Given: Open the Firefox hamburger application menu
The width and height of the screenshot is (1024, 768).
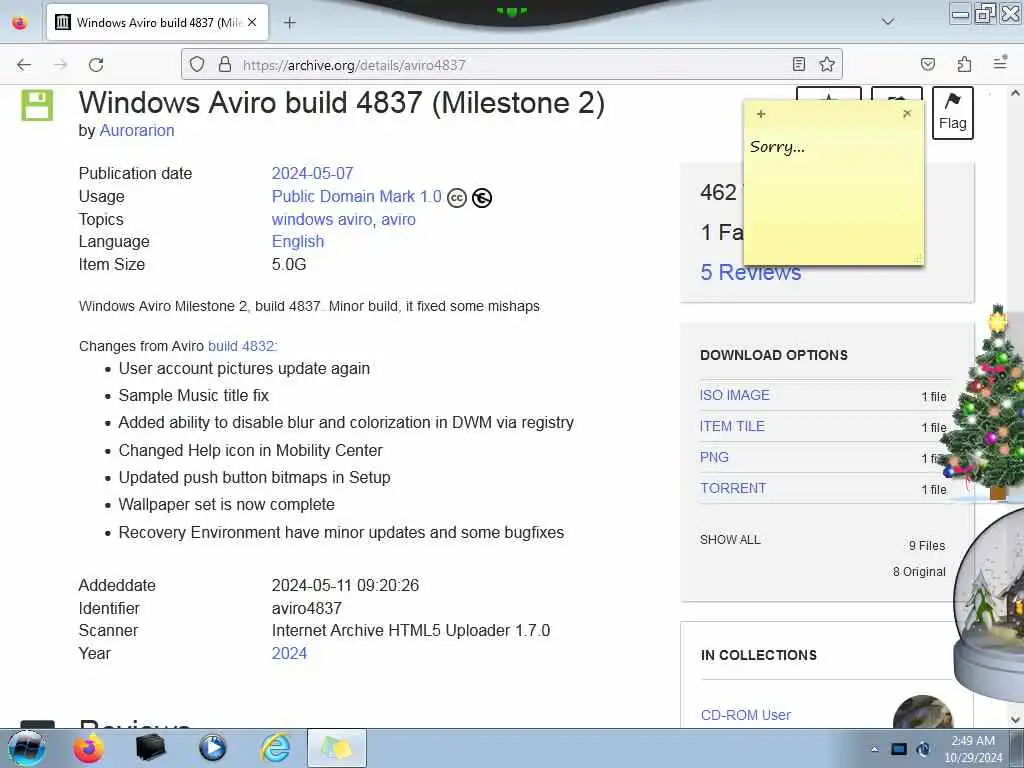Looking at the screenshot, I should point(1000,63).
